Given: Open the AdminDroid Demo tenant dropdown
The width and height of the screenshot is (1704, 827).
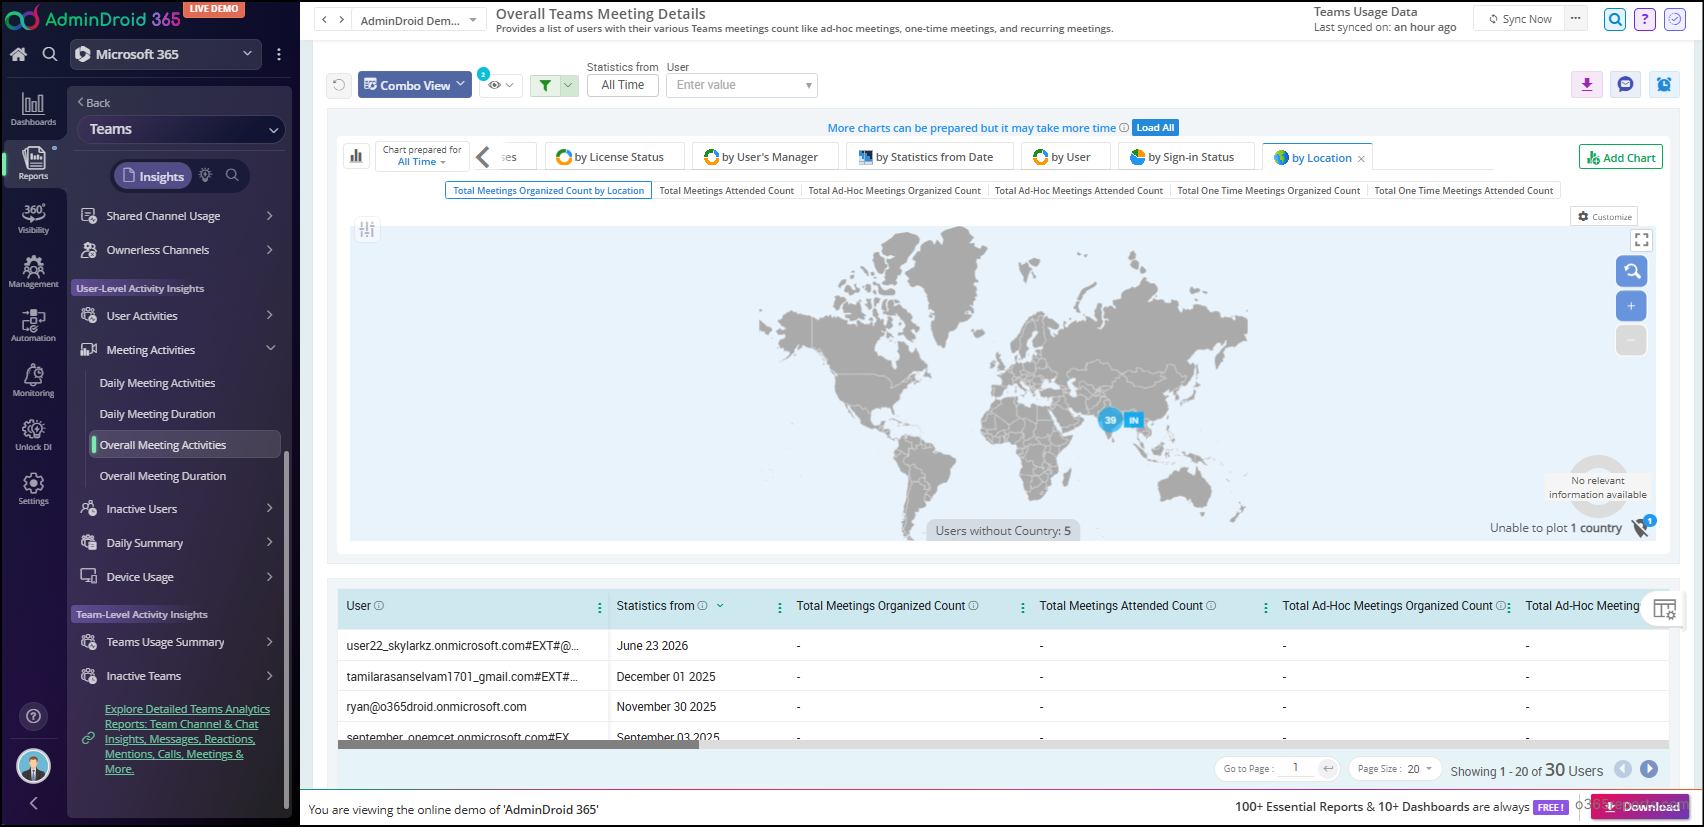Looking at the screenshot, I should point(419,20).
